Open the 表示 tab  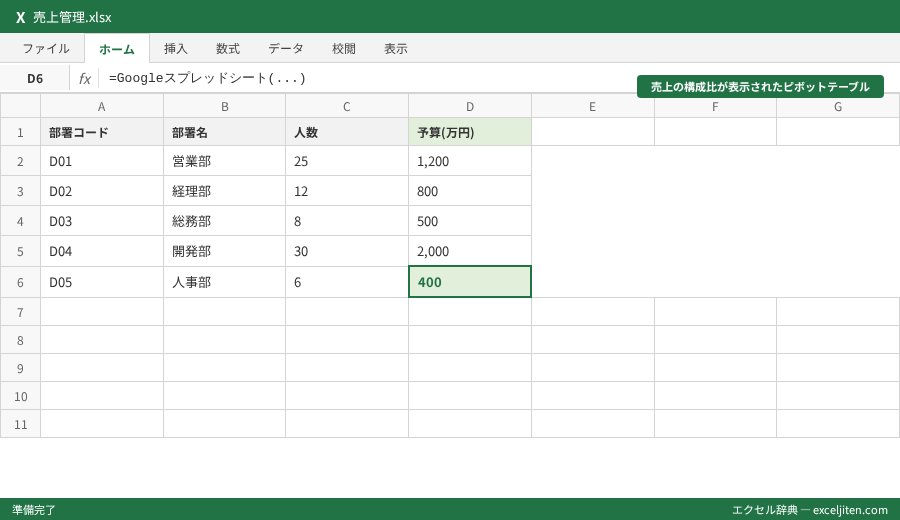[396, 49]
